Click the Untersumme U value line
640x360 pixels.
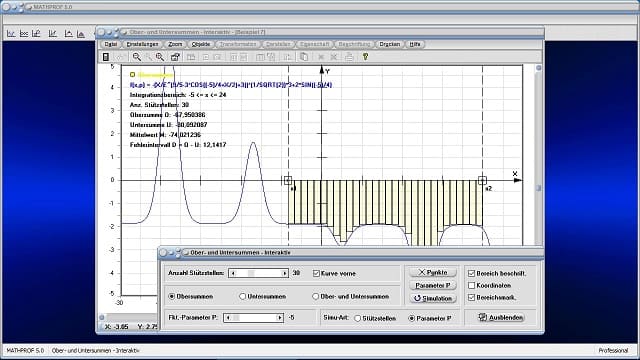(169, 124)
